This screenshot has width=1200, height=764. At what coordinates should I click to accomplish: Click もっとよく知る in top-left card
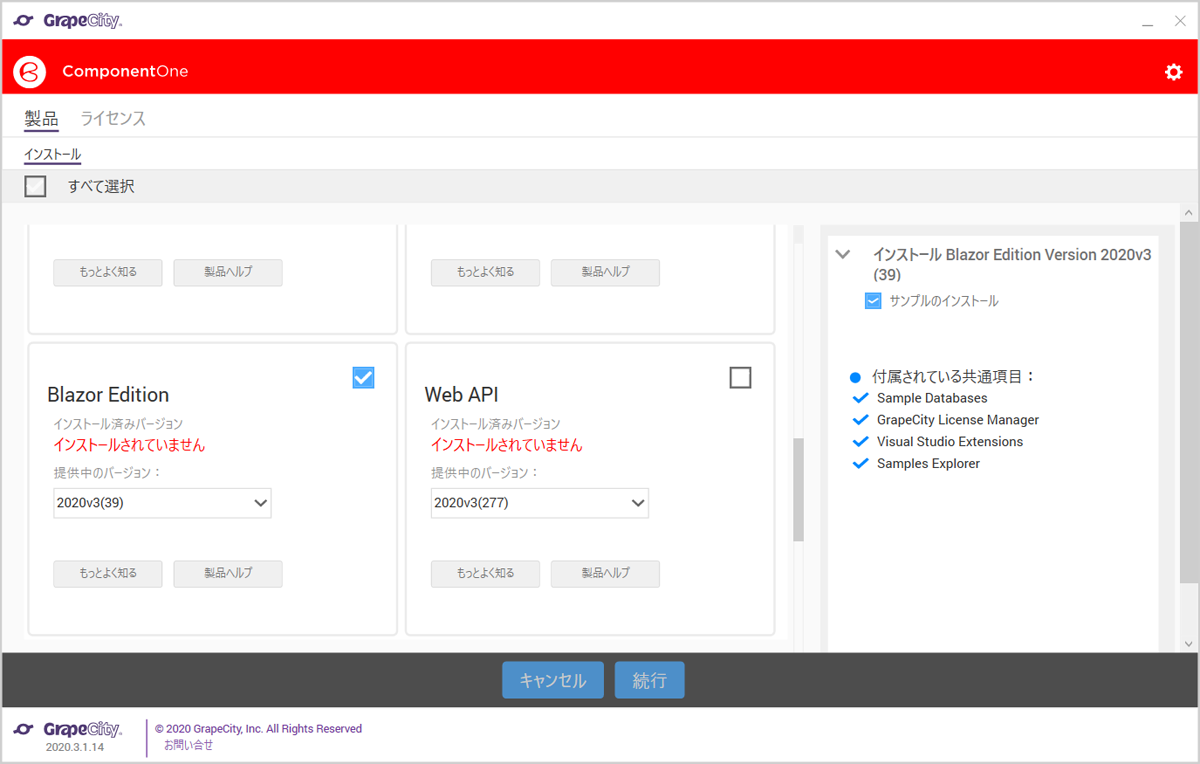pyautogui.click(x=108, y=273)
